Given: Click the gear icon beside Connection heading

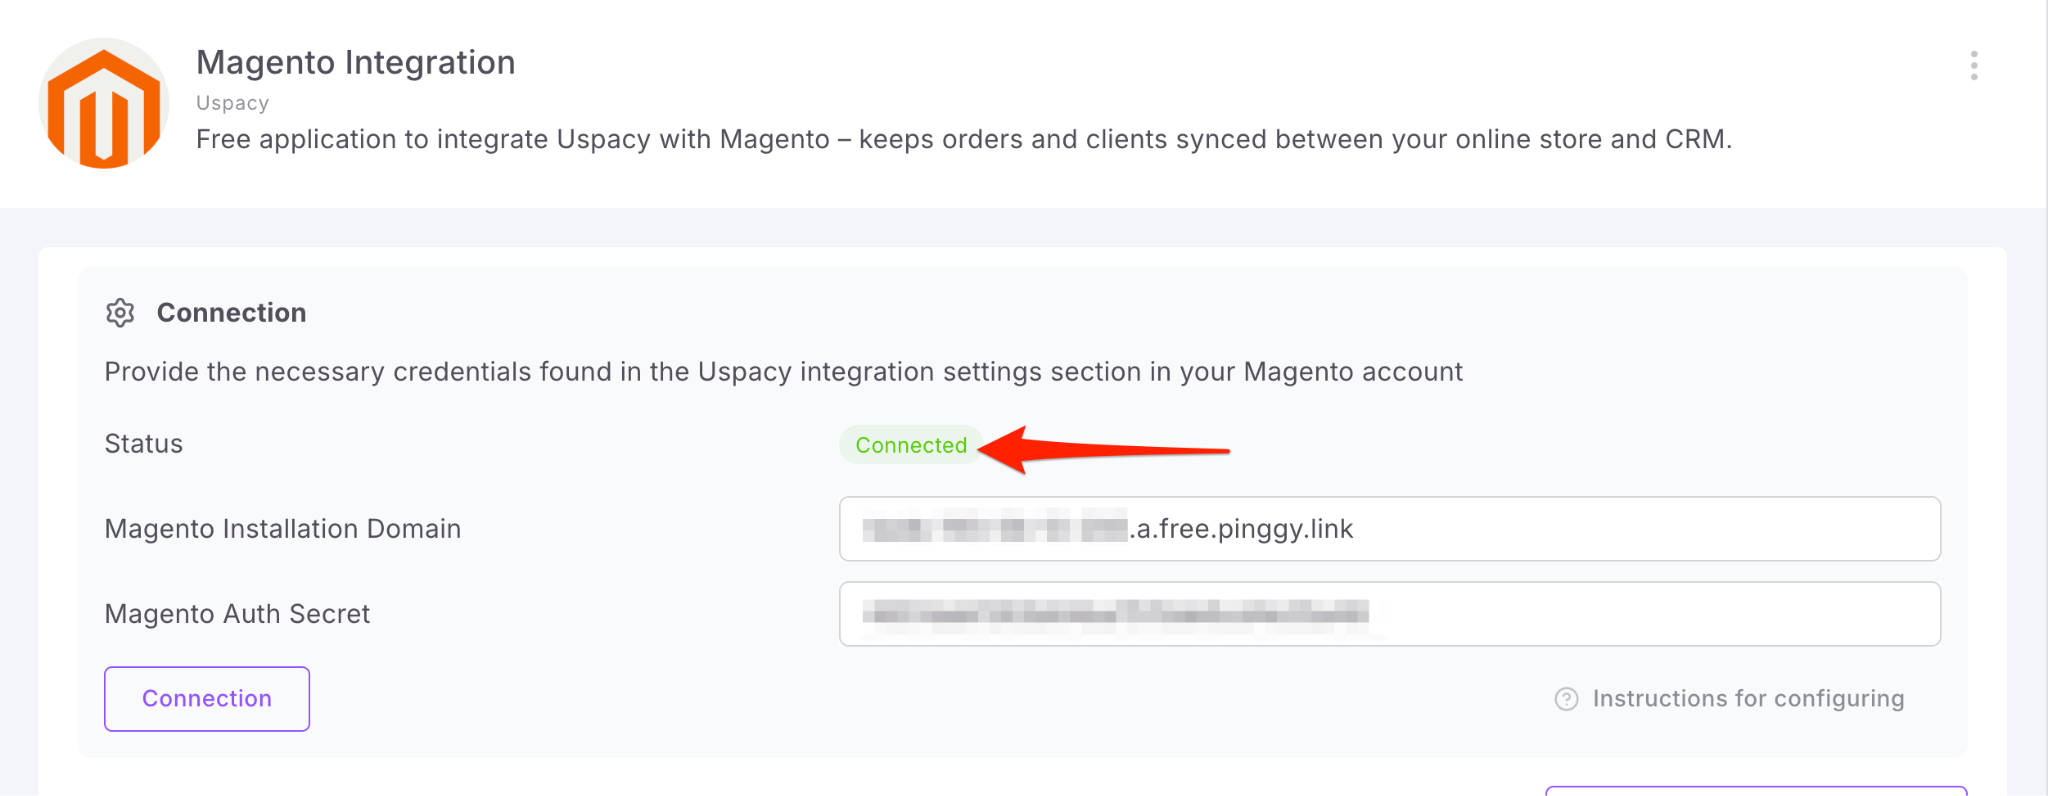Looking at the screenshot, I should tap(120, 313).
